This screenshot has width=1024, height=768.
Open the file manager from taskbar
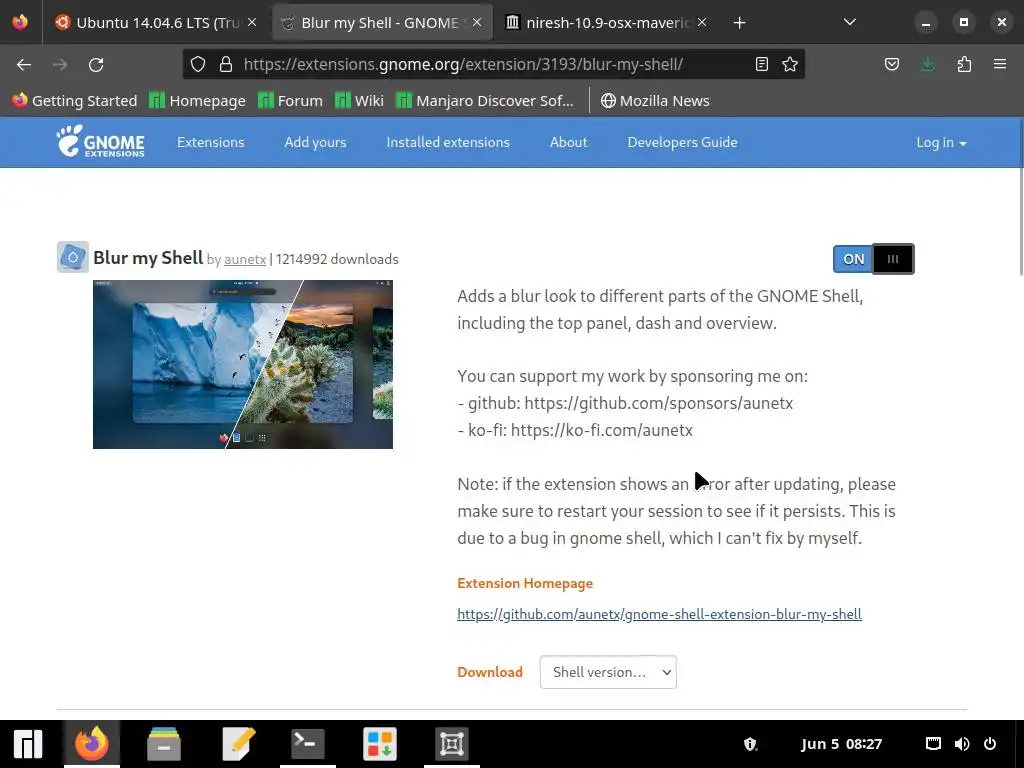click(164, 744)
